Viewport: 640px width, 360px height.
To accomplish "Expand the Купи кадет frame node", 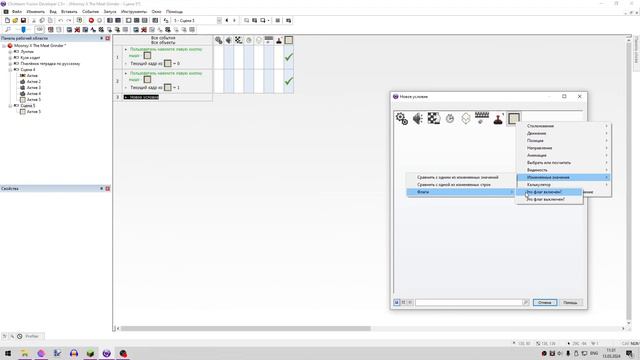I will pyautogui.click(x=10, y=58).
